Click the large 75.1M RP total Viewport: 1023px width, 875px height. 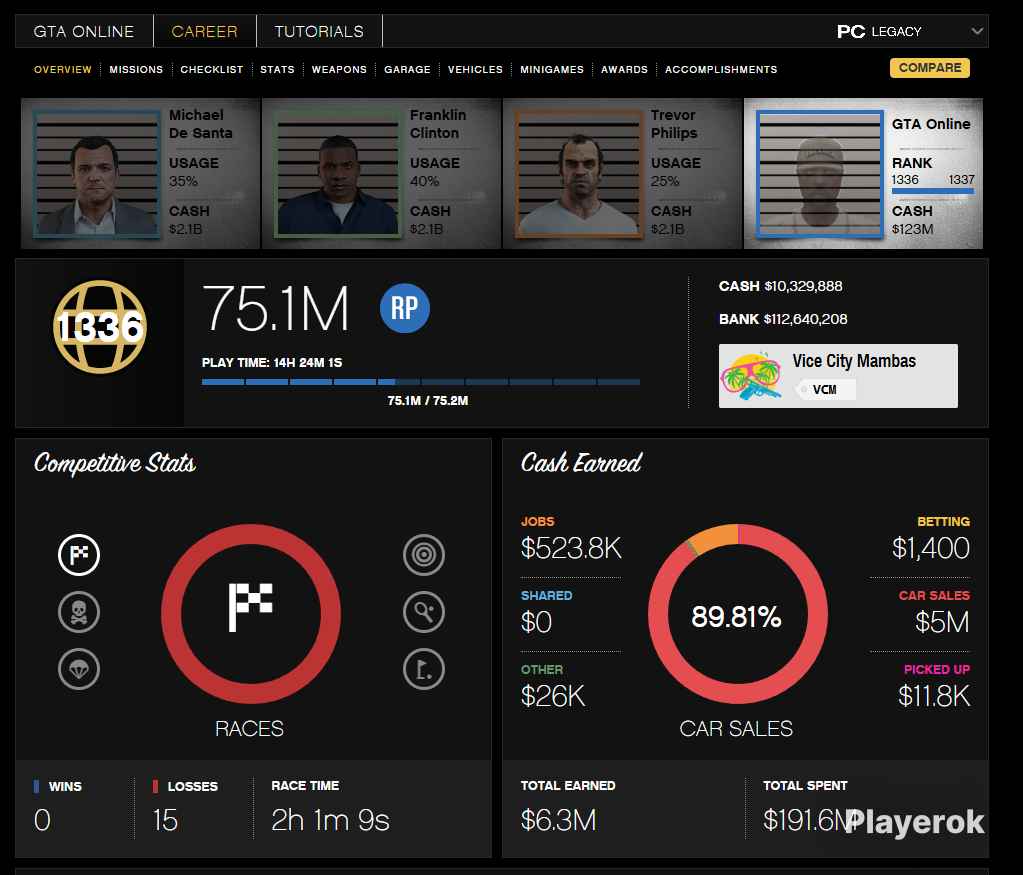tap(275, 309)
